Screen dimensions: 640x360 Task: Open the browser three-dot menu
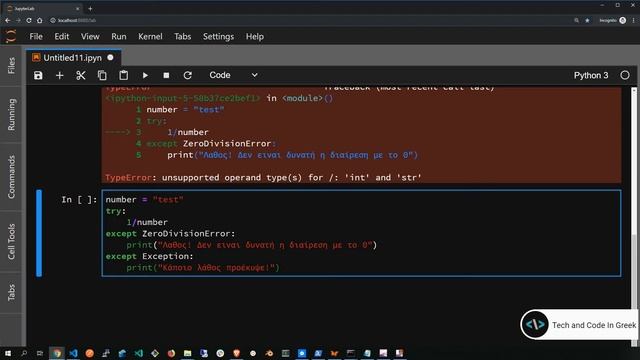[x=633, y=20]
